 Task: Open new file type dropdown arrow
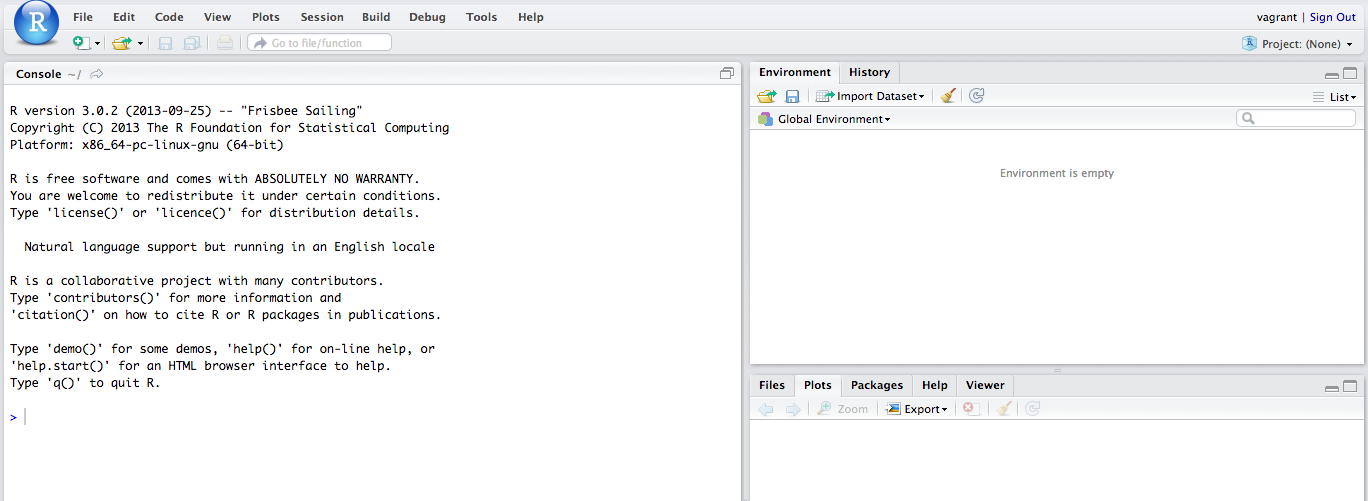pyautogui.click(x=97, y=44)
